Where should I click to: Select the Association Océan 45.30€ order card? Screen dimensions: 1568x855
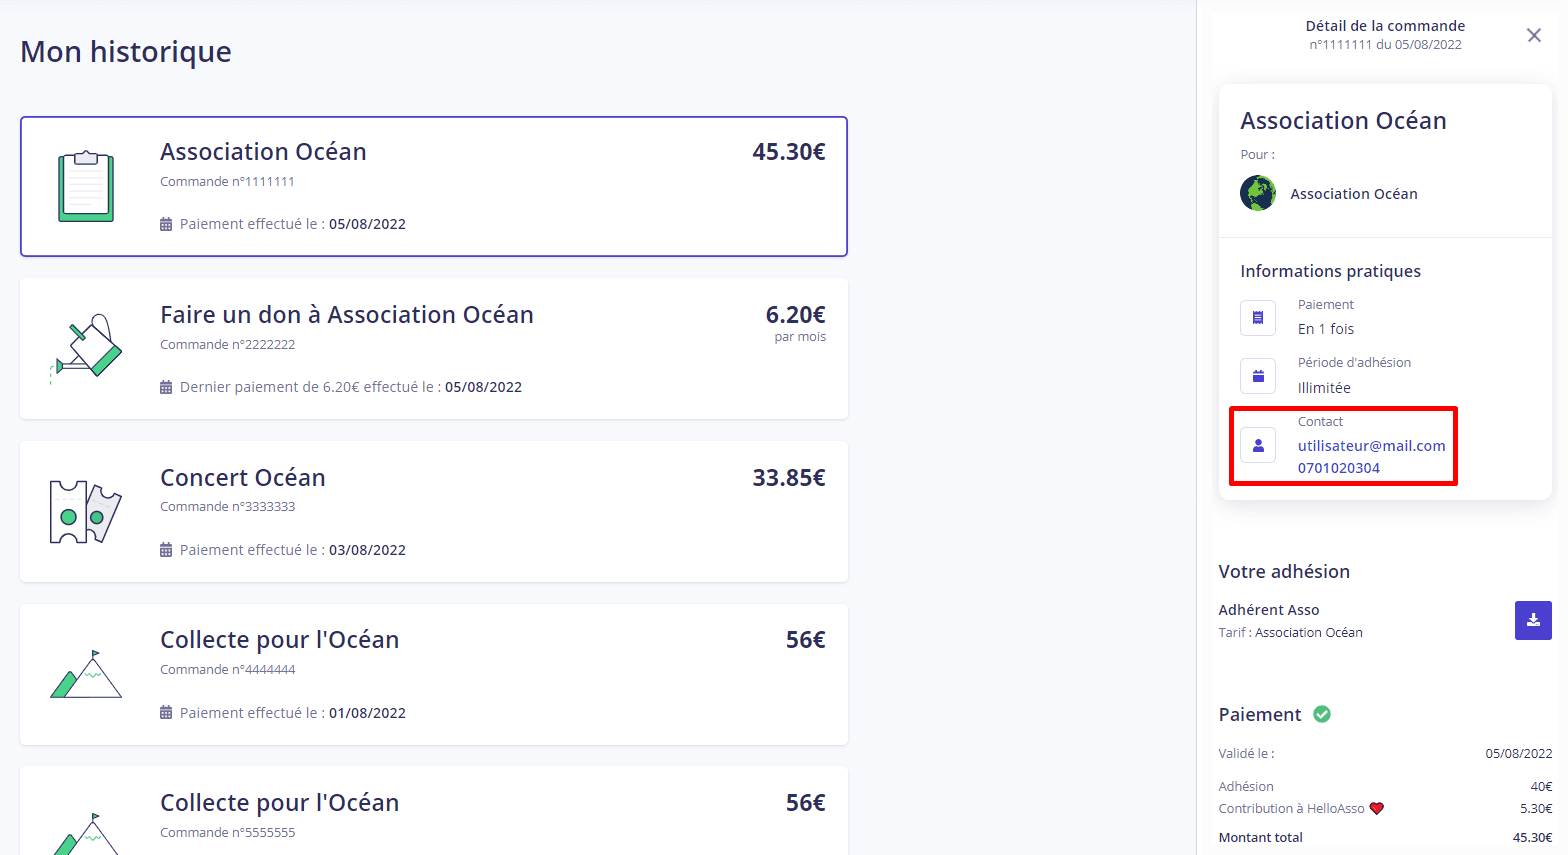tap(434, 186)
